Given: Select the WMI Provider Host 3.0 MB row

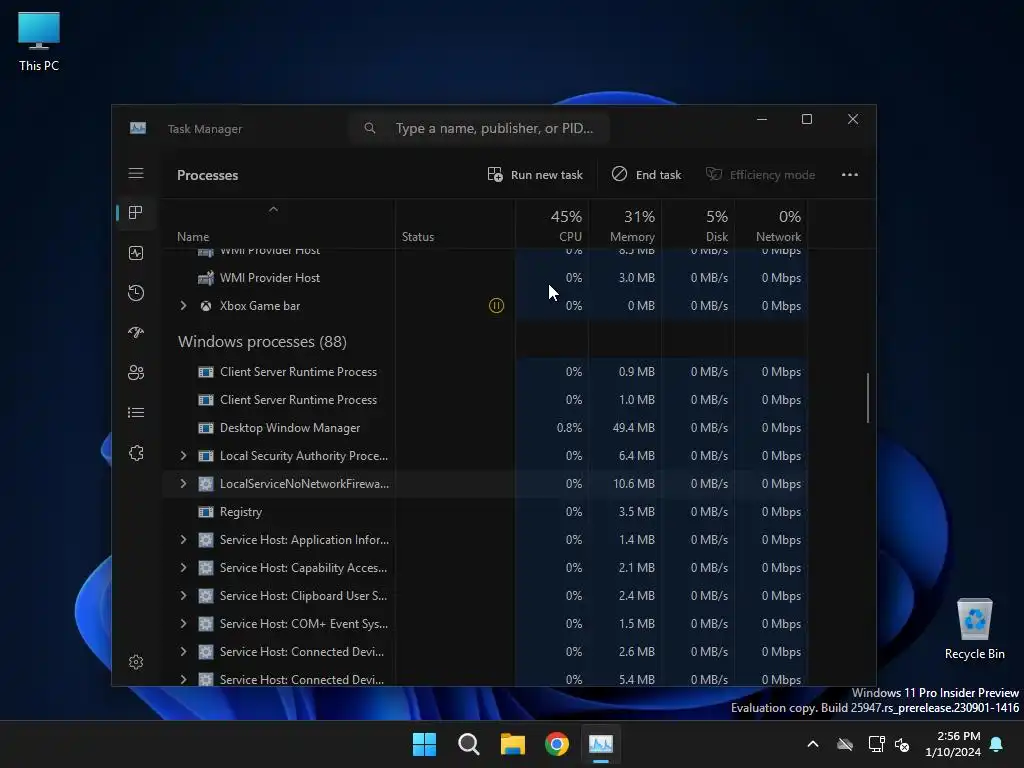Looking at the screenshot, I should point(485,278).
